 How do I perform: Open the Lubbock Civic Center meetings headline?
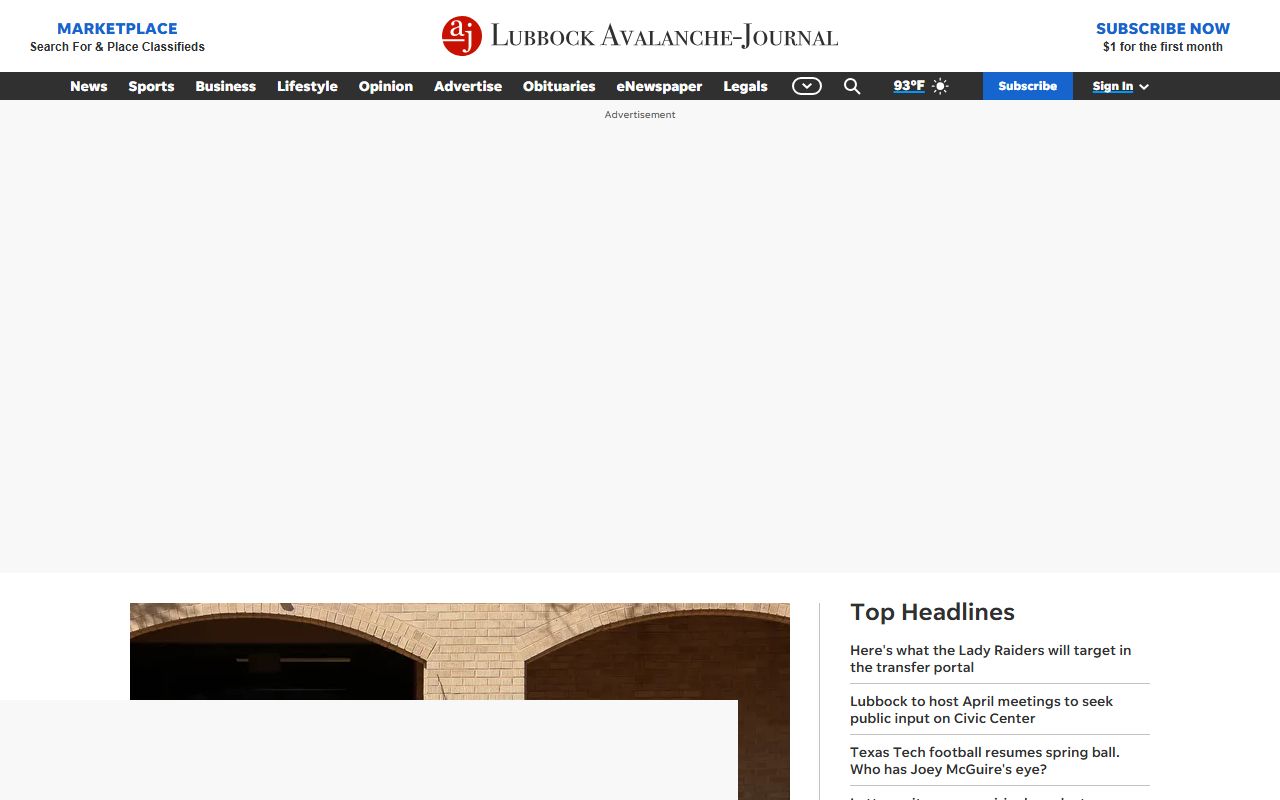981,709
